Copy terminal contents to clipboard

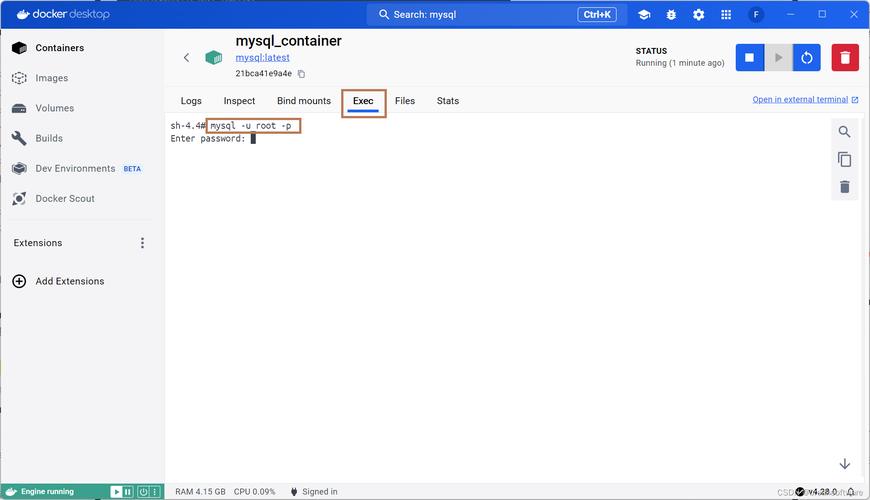coord(844,159)
